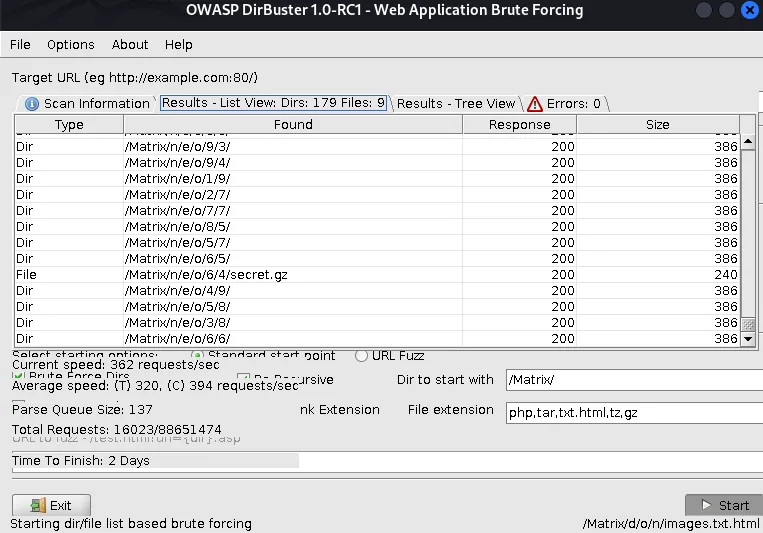Open the About menu
Viewport: 763px width, 533px height.
129,45
